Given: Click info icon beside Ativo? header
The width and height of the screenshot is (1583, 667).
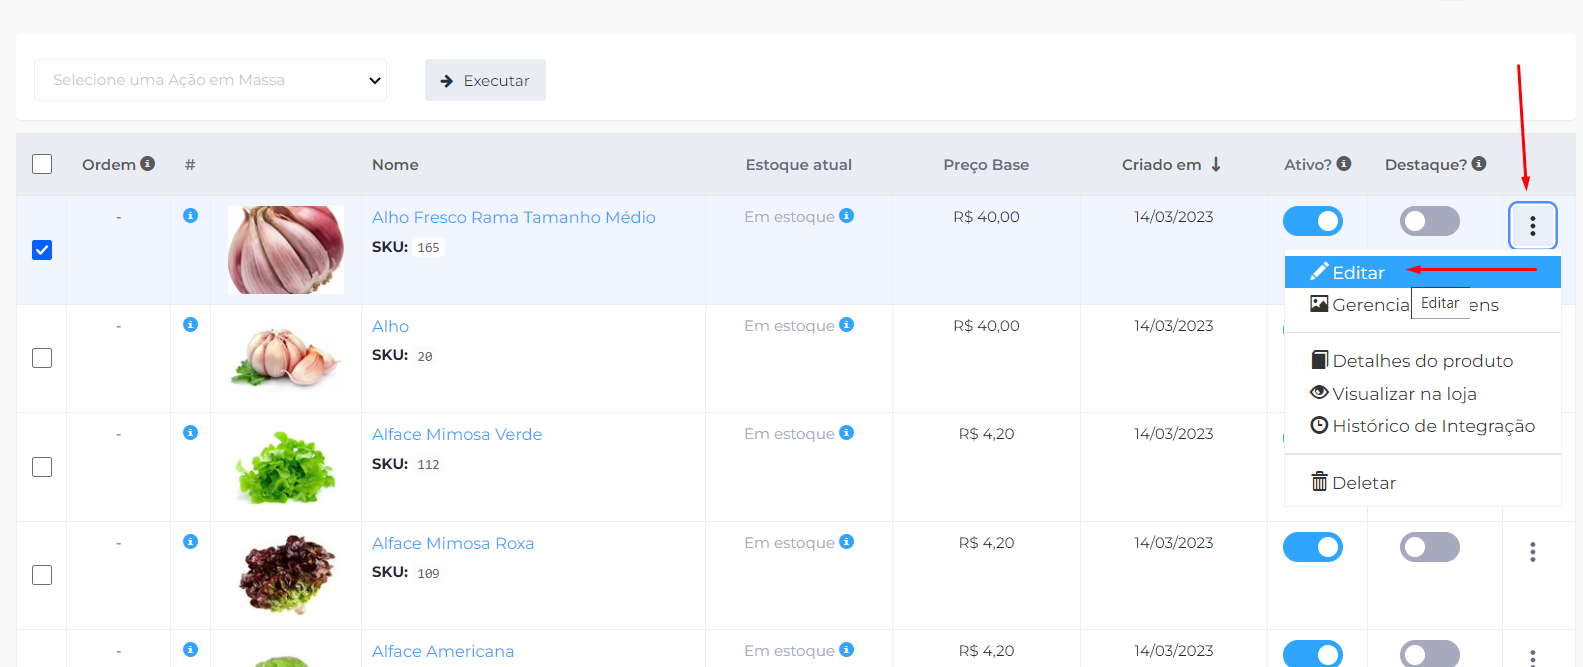Looking at the screenshot, I should click(x=1344, y=163).
